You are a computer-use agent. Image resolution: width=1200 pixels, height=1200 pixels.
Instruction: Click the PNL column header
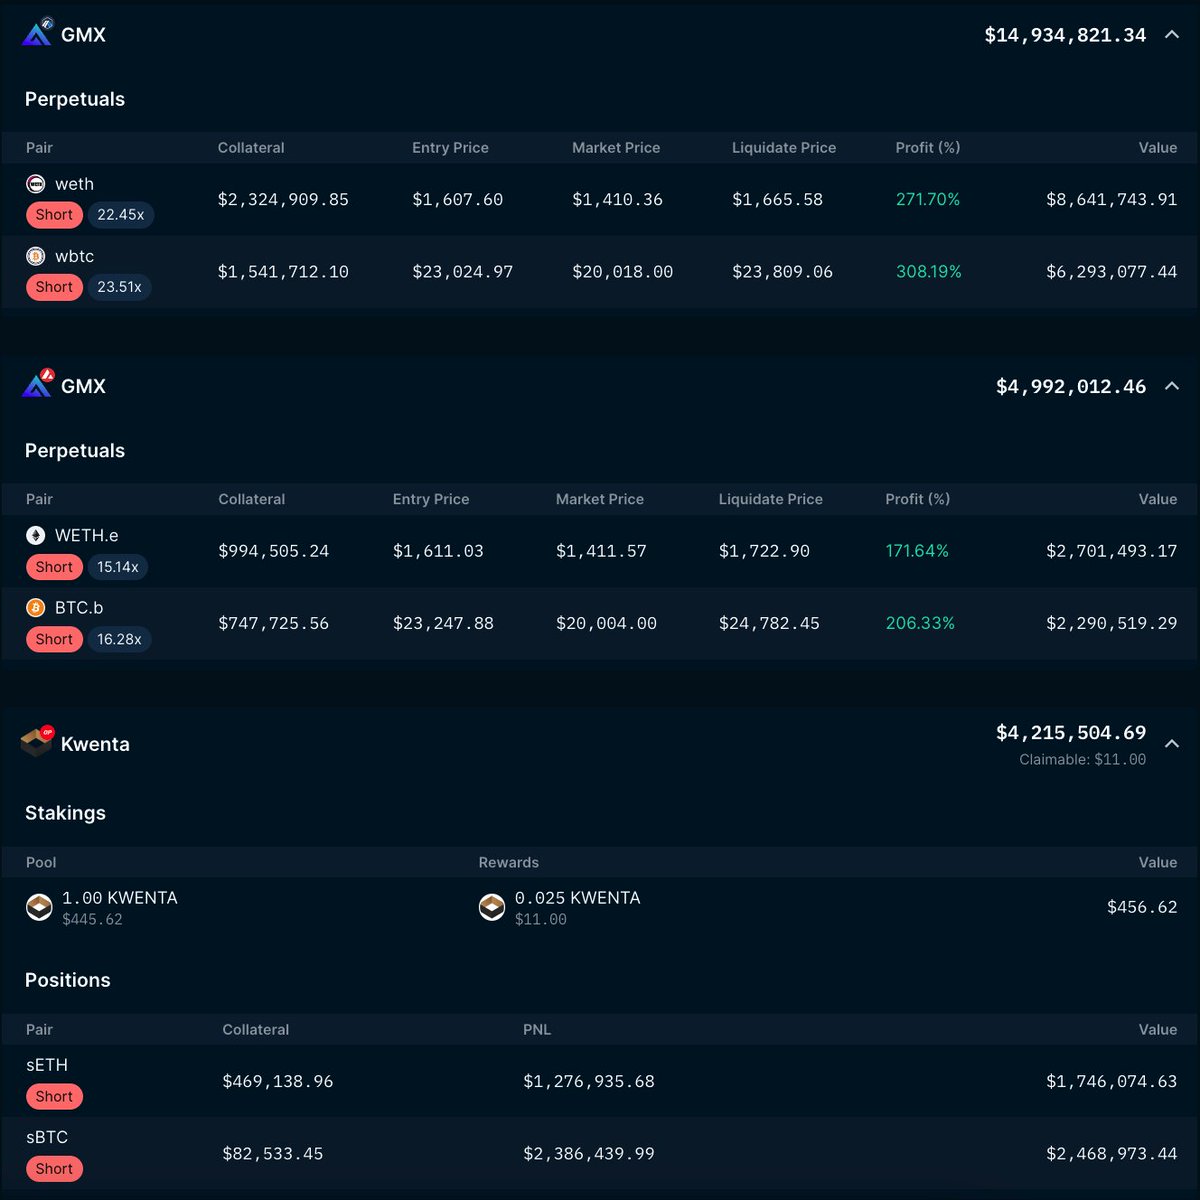[537, 1029]
